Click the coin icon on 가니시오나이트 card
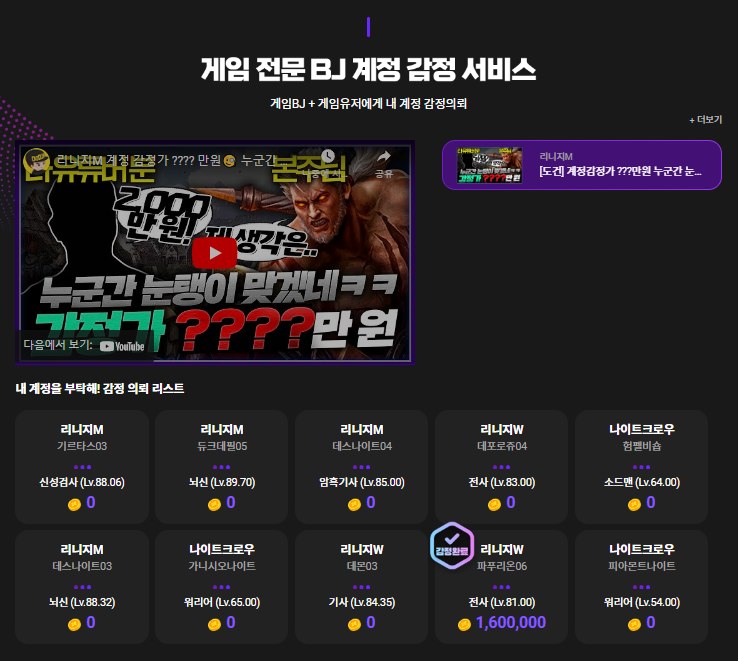Screen dimensions: 738x661 [214, 625]
